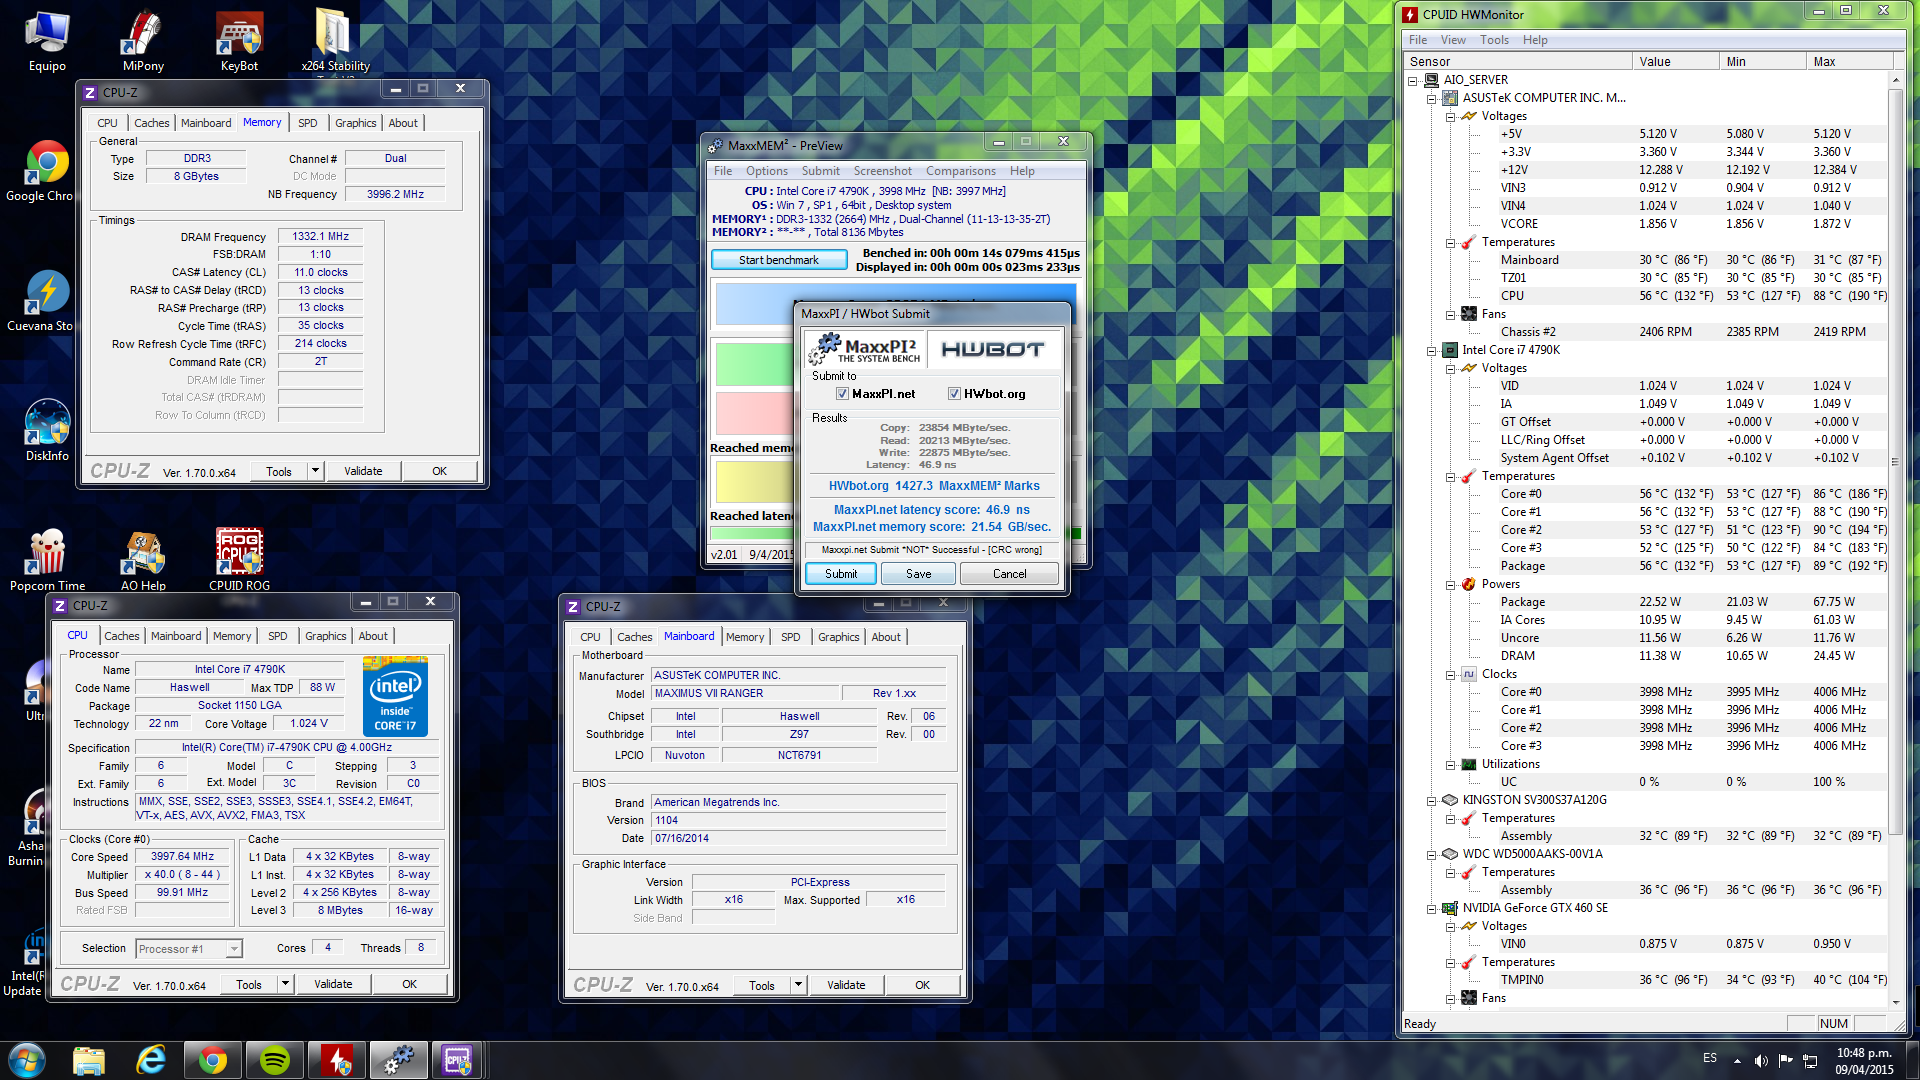
Task: Toggle the HWbot.org submit checkbox
Action: [x=954, y=394]
